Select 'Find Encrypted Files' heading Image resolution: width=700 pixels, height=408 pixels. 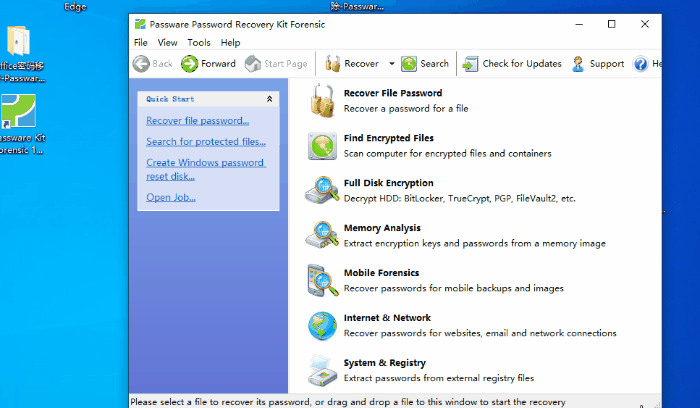point(389,138)
